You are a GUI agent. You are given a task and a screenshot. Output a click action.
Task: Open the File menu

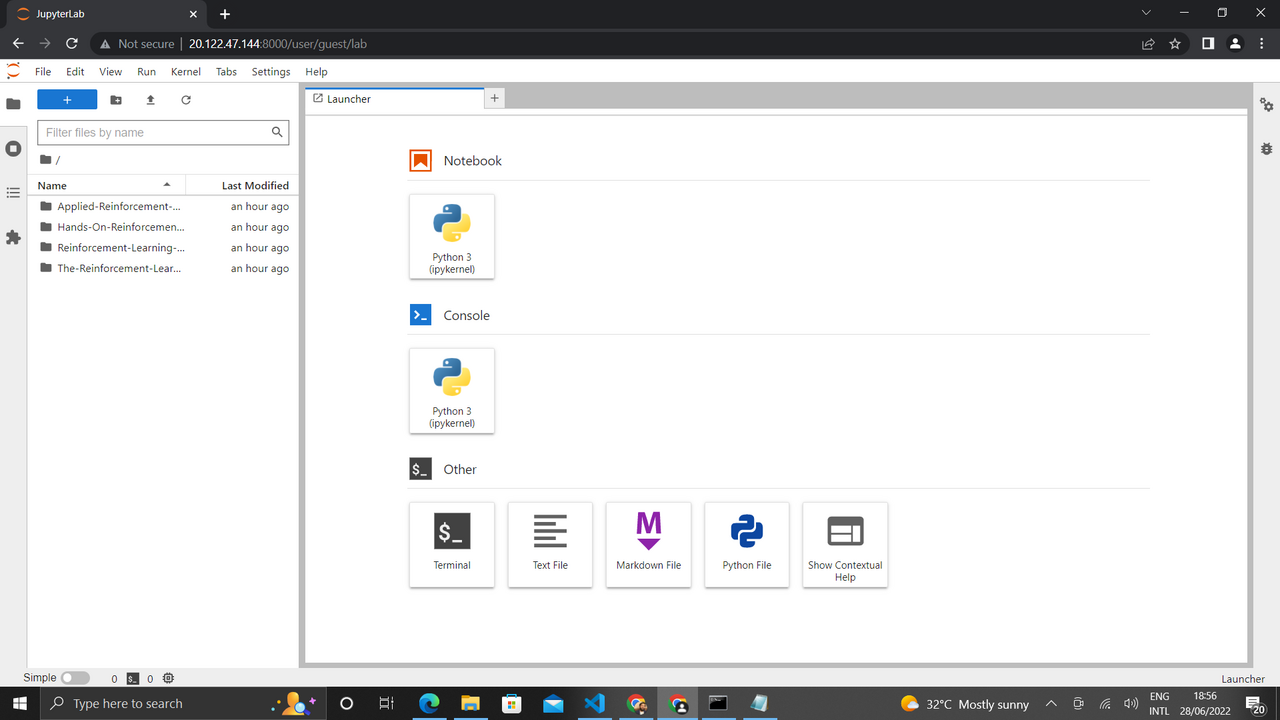tap(43, 72)
